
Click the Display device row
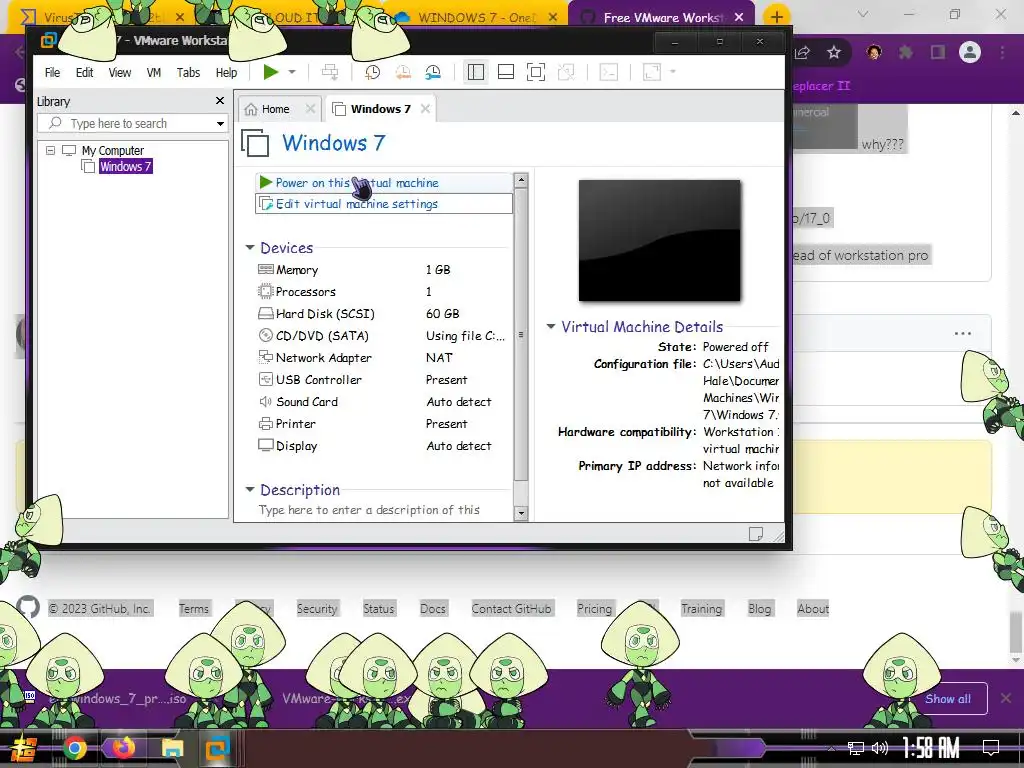coord(382,446)
